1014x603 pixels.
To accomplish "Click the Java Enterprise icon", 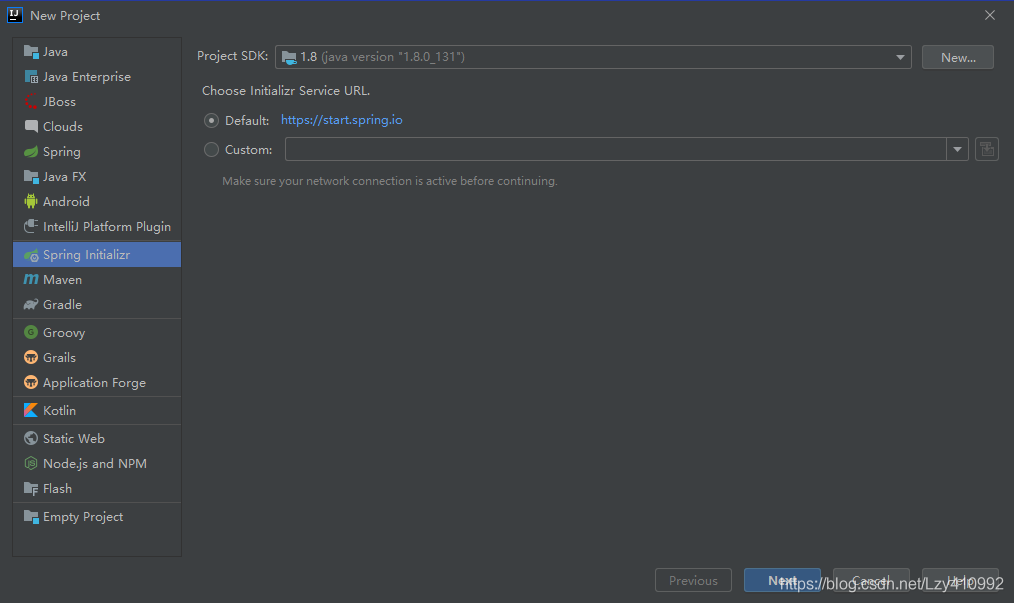I will 30,77.
